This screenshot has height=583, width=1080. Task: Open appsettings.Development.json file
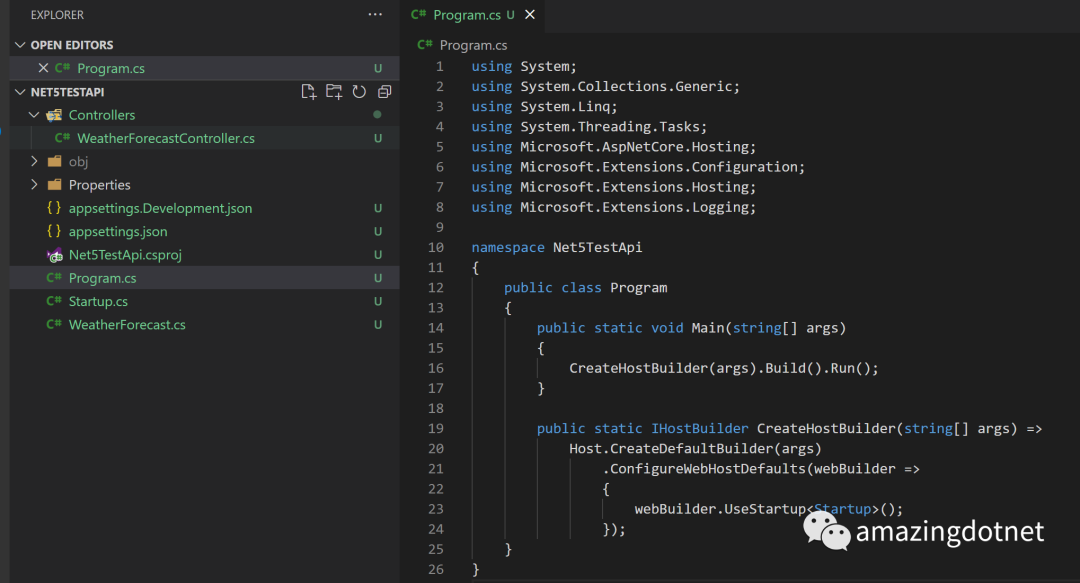click(x=160, y=208)
